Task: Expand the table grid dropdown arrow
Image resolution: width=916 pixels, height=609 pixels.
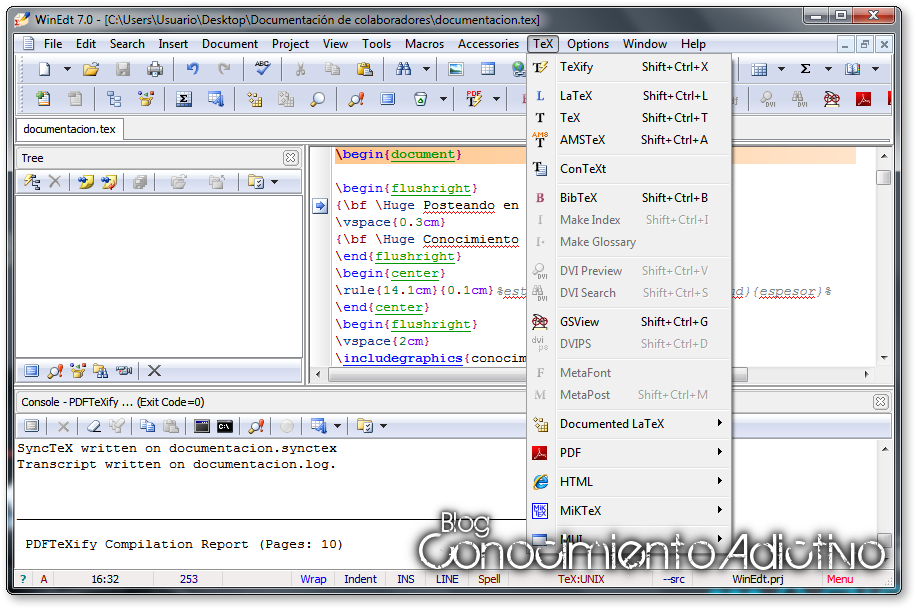Action: (782, 69)
